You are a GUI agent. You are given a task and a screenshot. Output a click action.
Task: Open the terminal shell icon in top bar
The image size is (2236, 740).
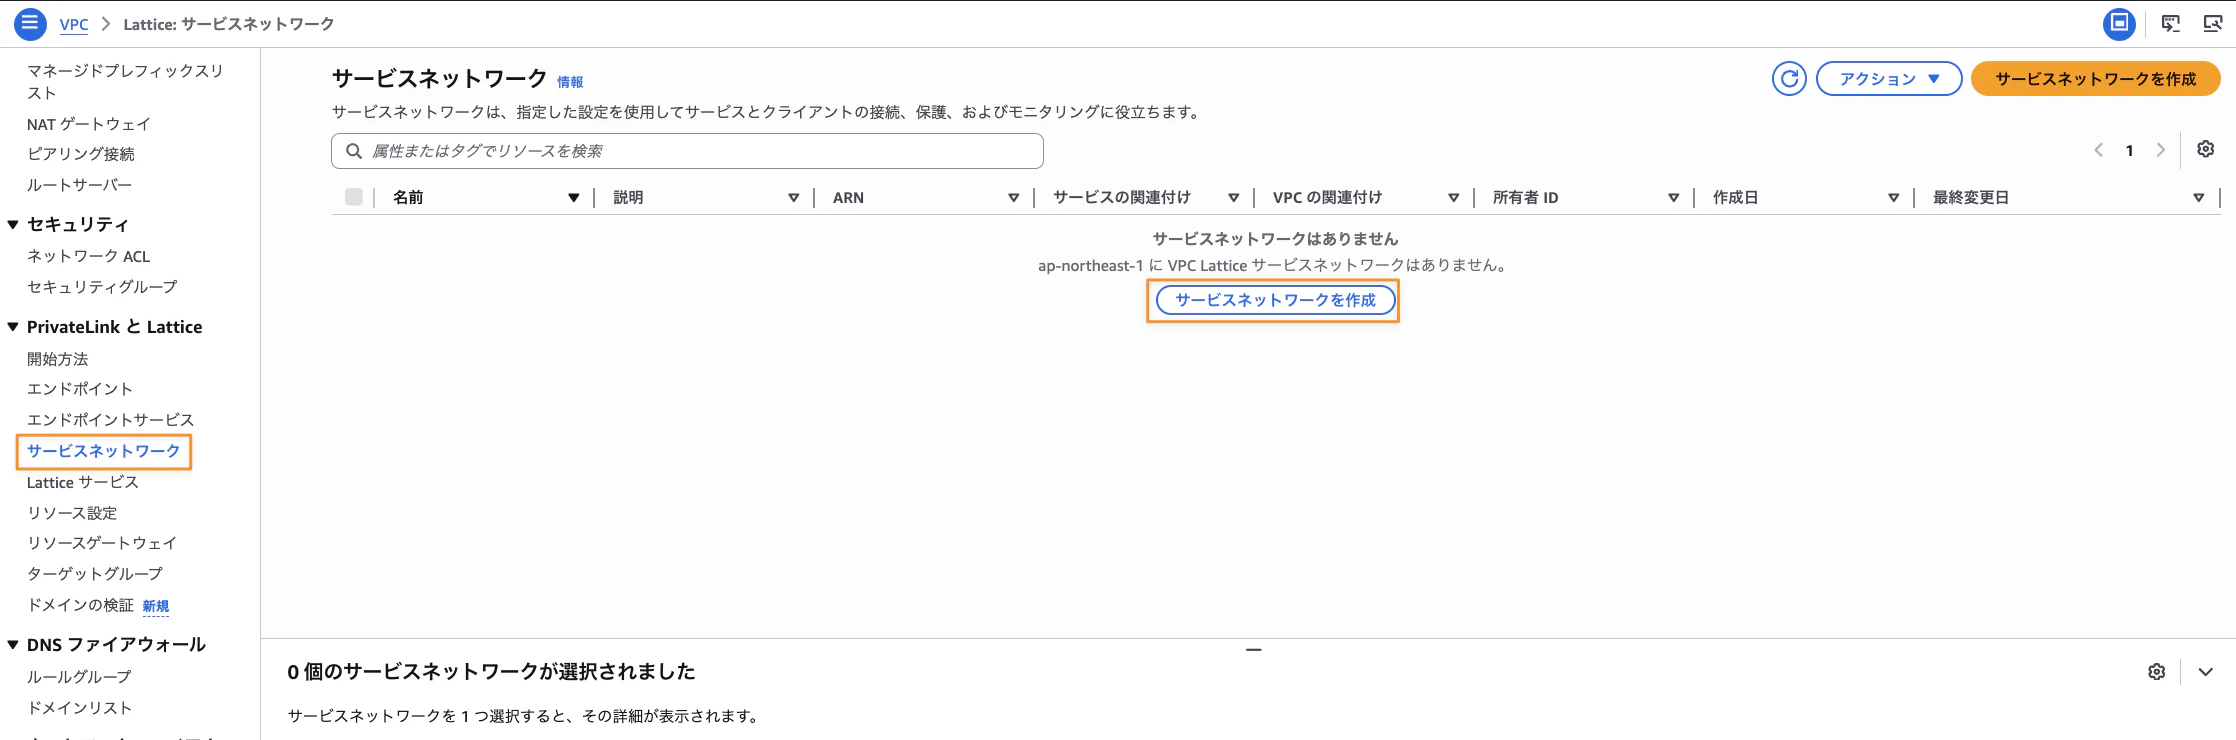pos(2171,23)
